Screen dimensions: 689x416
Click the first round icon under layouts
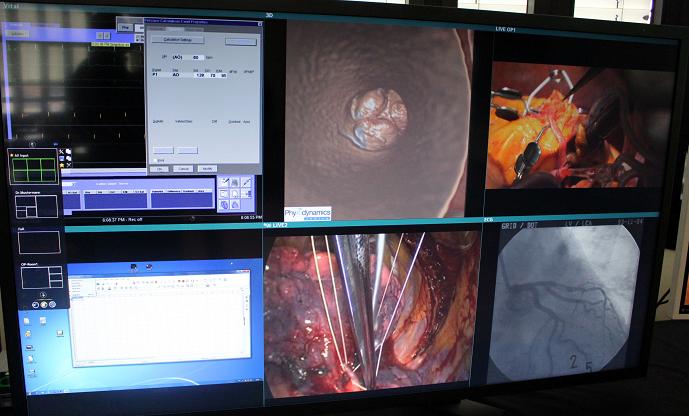click(36, 304)
